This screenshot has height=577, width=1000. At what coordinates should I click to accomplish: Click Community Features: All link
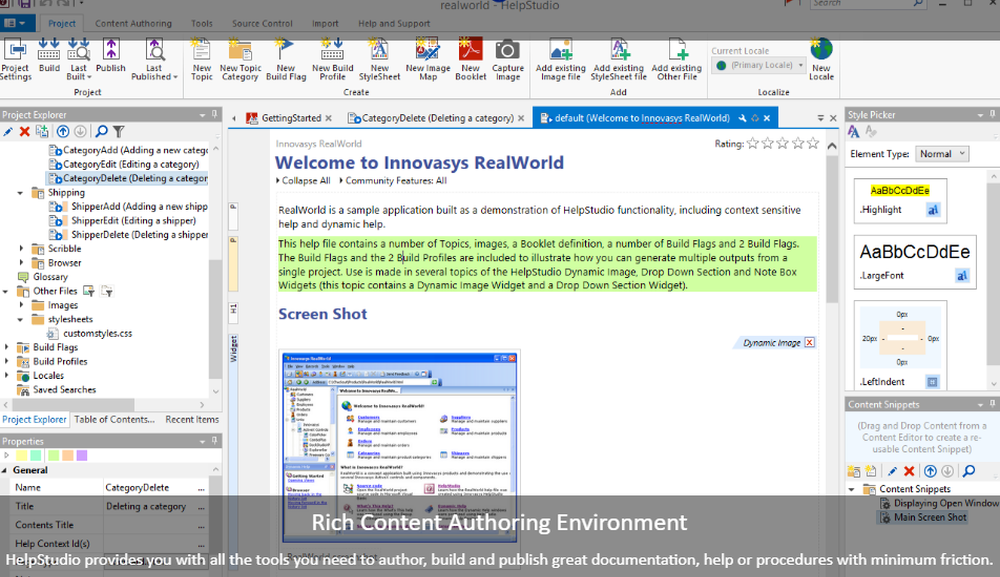(396, 180)
